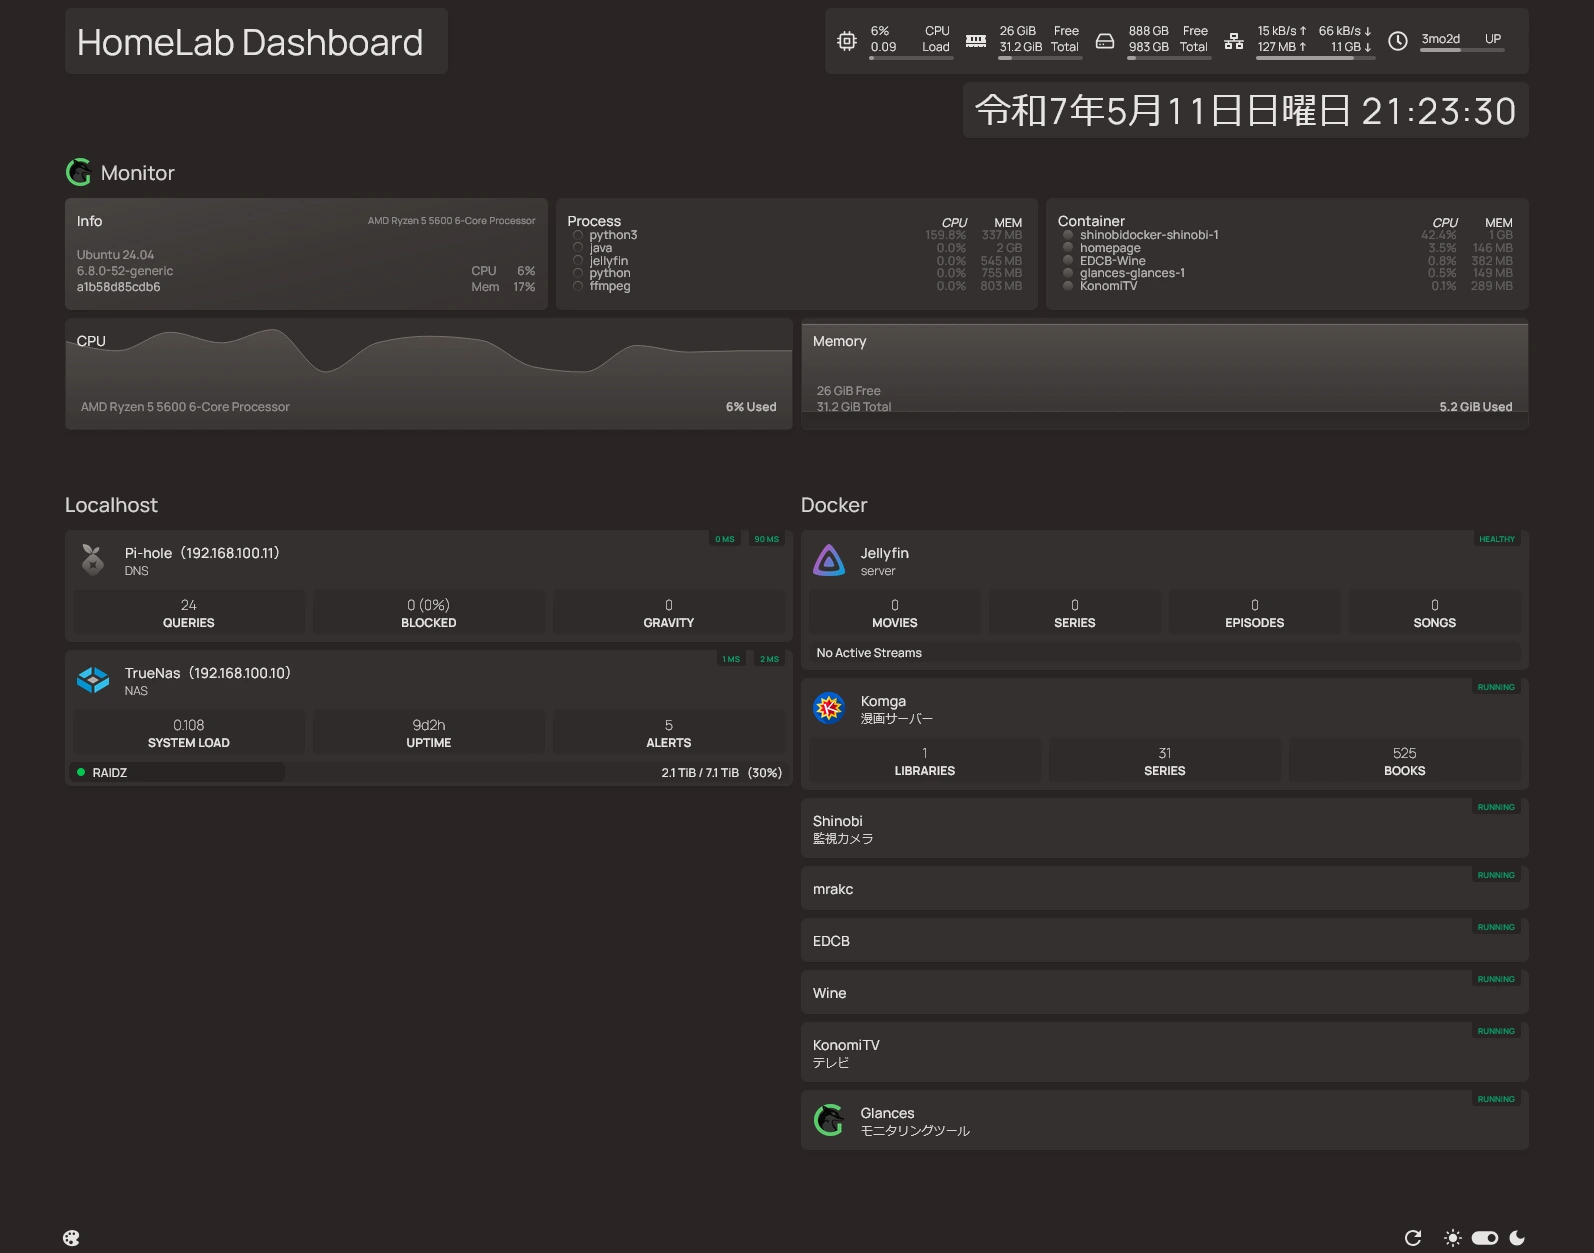Screen dimensions: 1594x1253
Task: Click the date and time display
Action: pyautogui.click(x=1246, y=110)
